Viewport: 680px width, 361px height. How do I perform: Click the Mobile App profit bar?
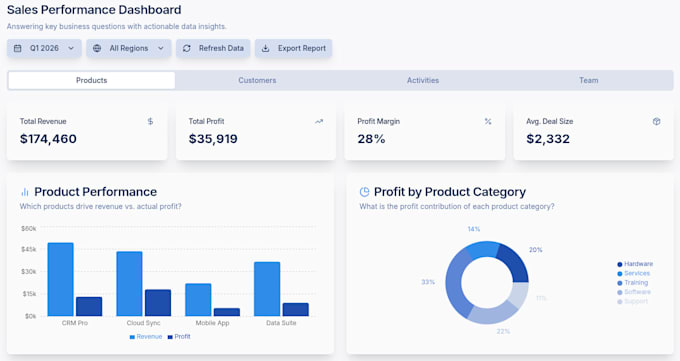click(227, 312)
